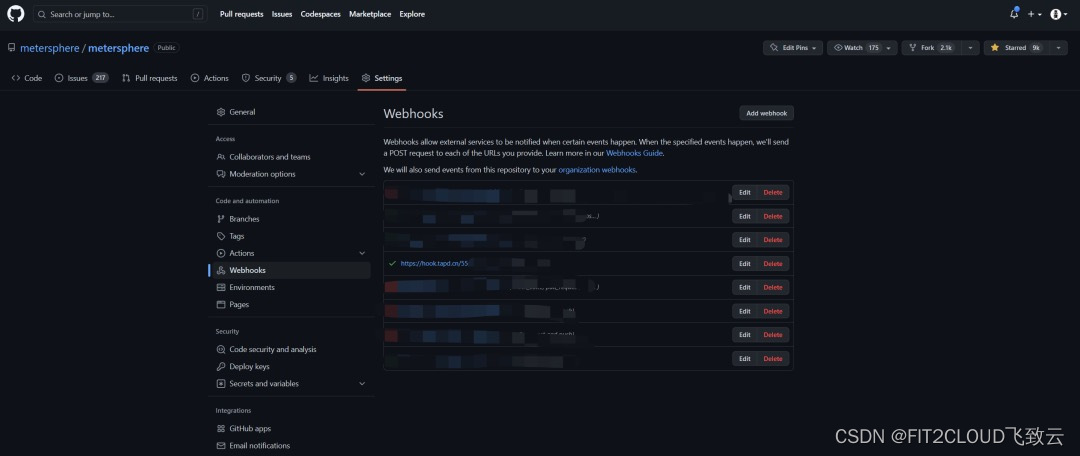Open Email notifications settings

coord(289,446)
